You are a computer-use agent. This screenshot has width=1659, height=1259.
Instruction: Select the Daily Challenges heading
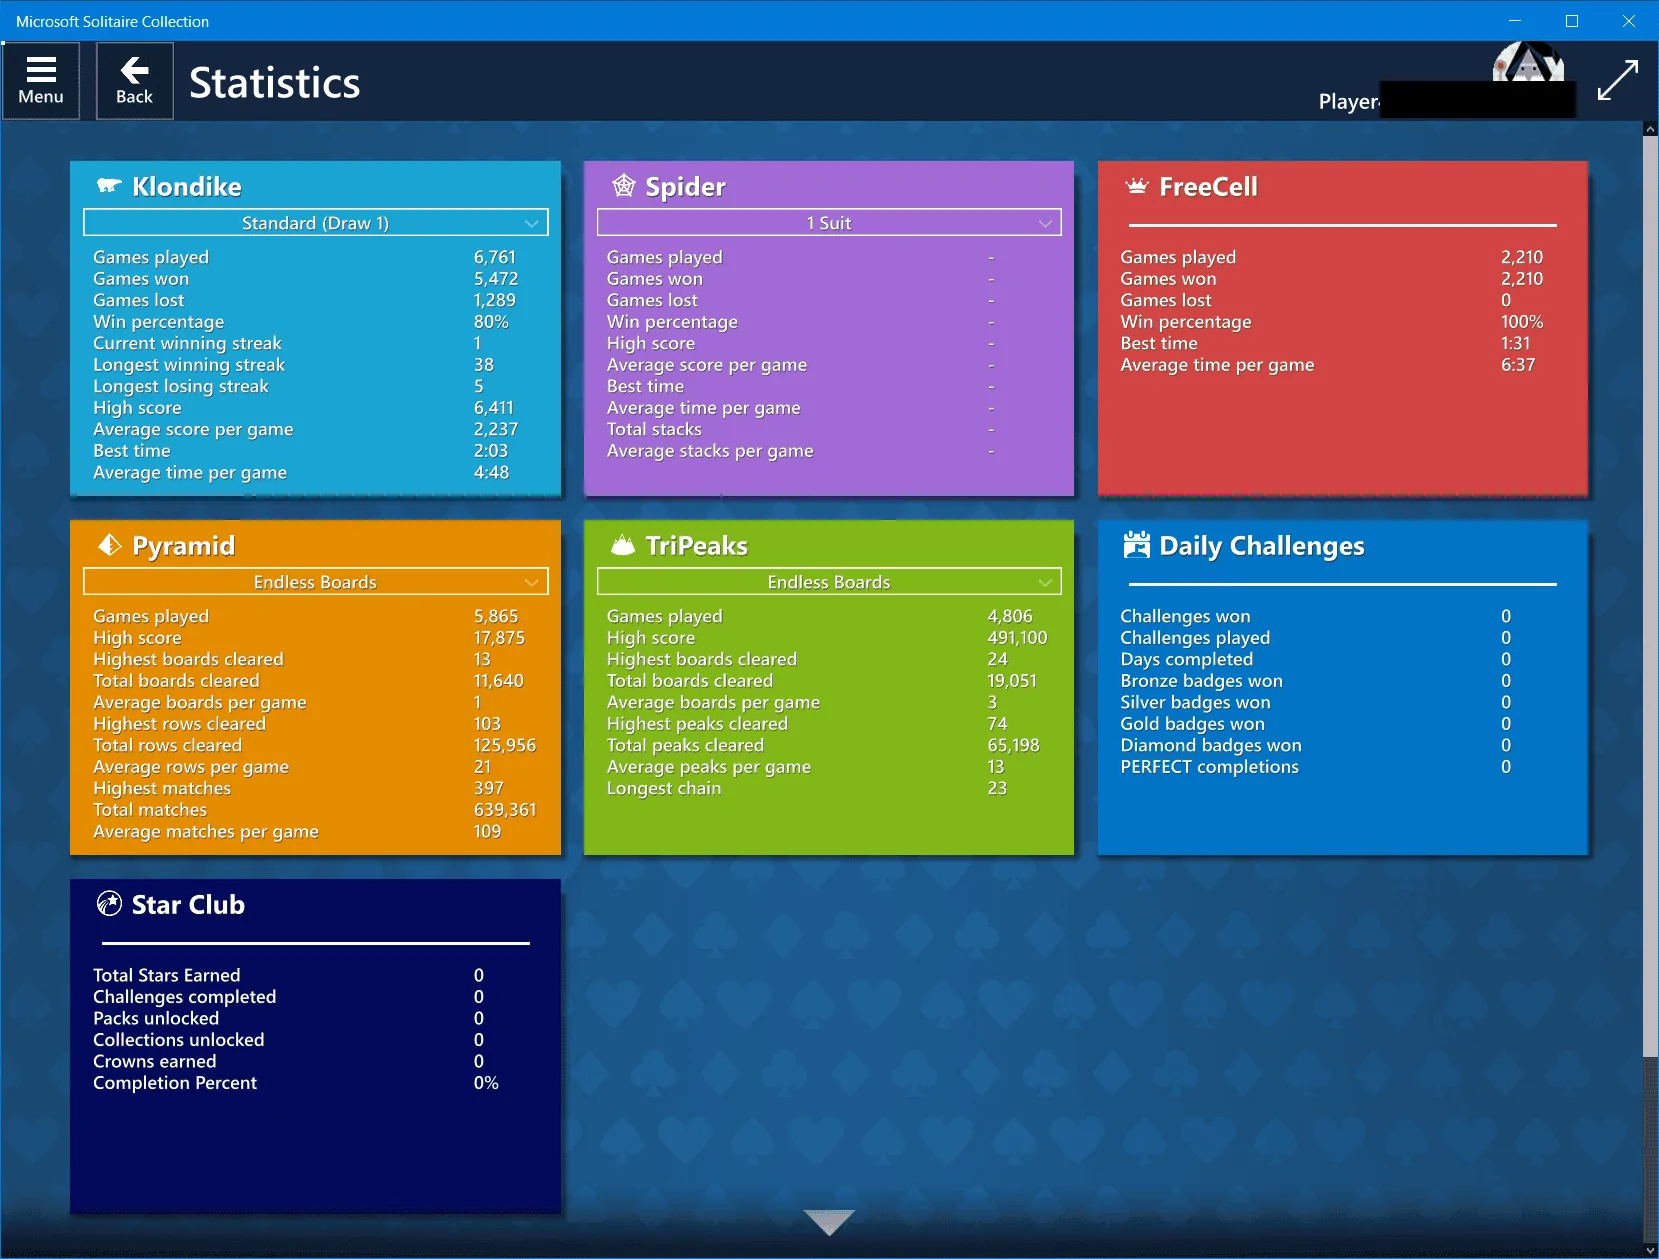[x=1261, y=546]
